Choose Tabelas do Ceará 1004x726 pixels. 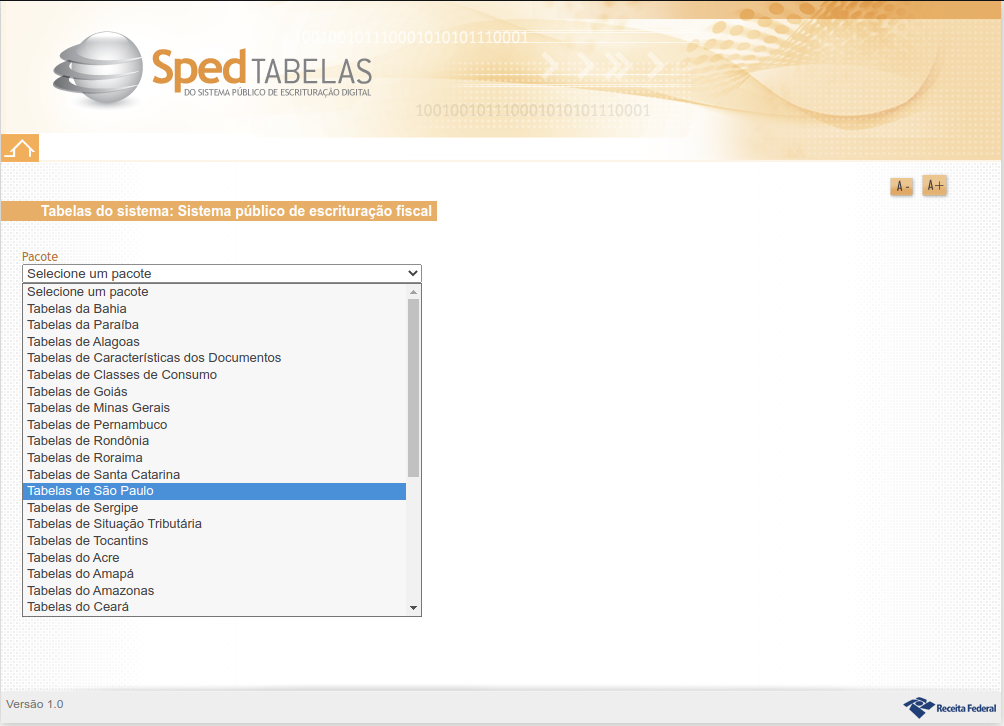point(215,607)
